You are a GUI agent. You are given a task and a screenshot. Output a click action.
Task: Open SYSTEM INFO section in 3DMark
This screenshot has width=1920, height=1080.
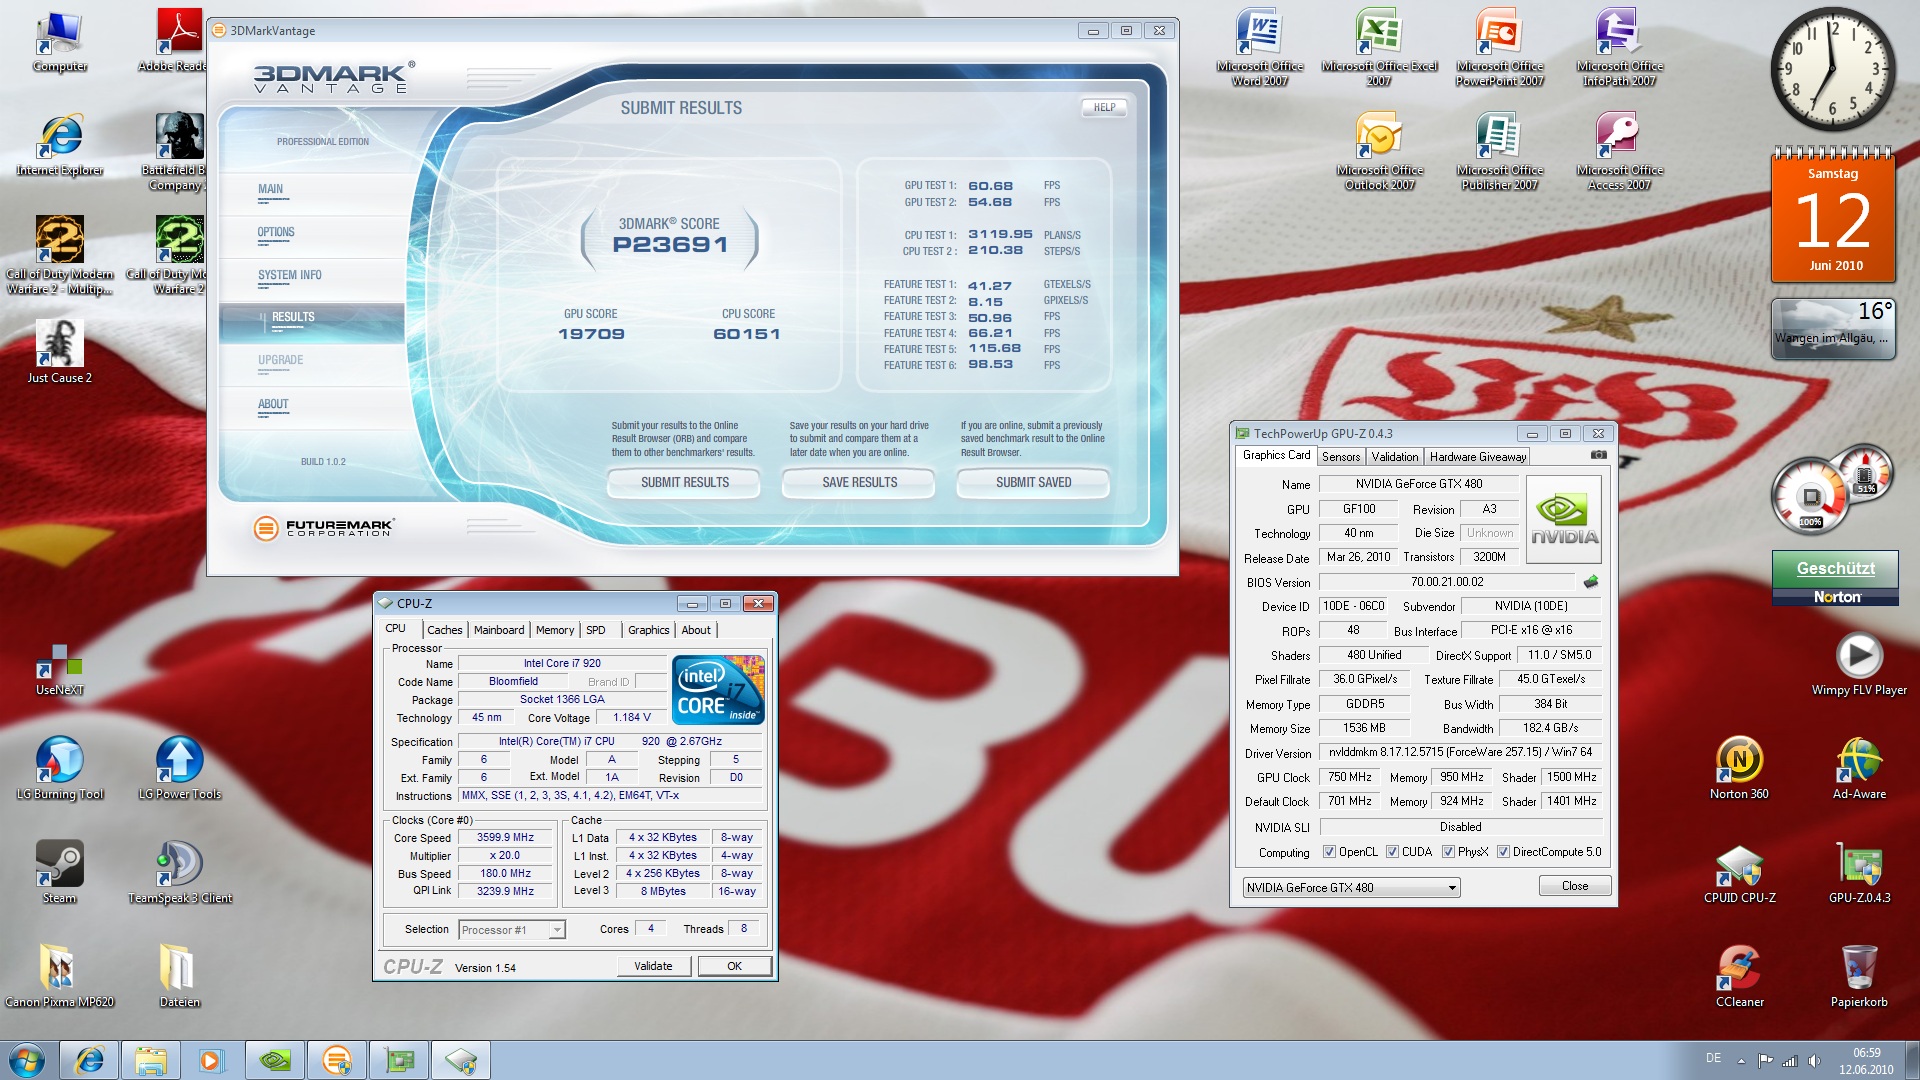click(x=311, y=279)
